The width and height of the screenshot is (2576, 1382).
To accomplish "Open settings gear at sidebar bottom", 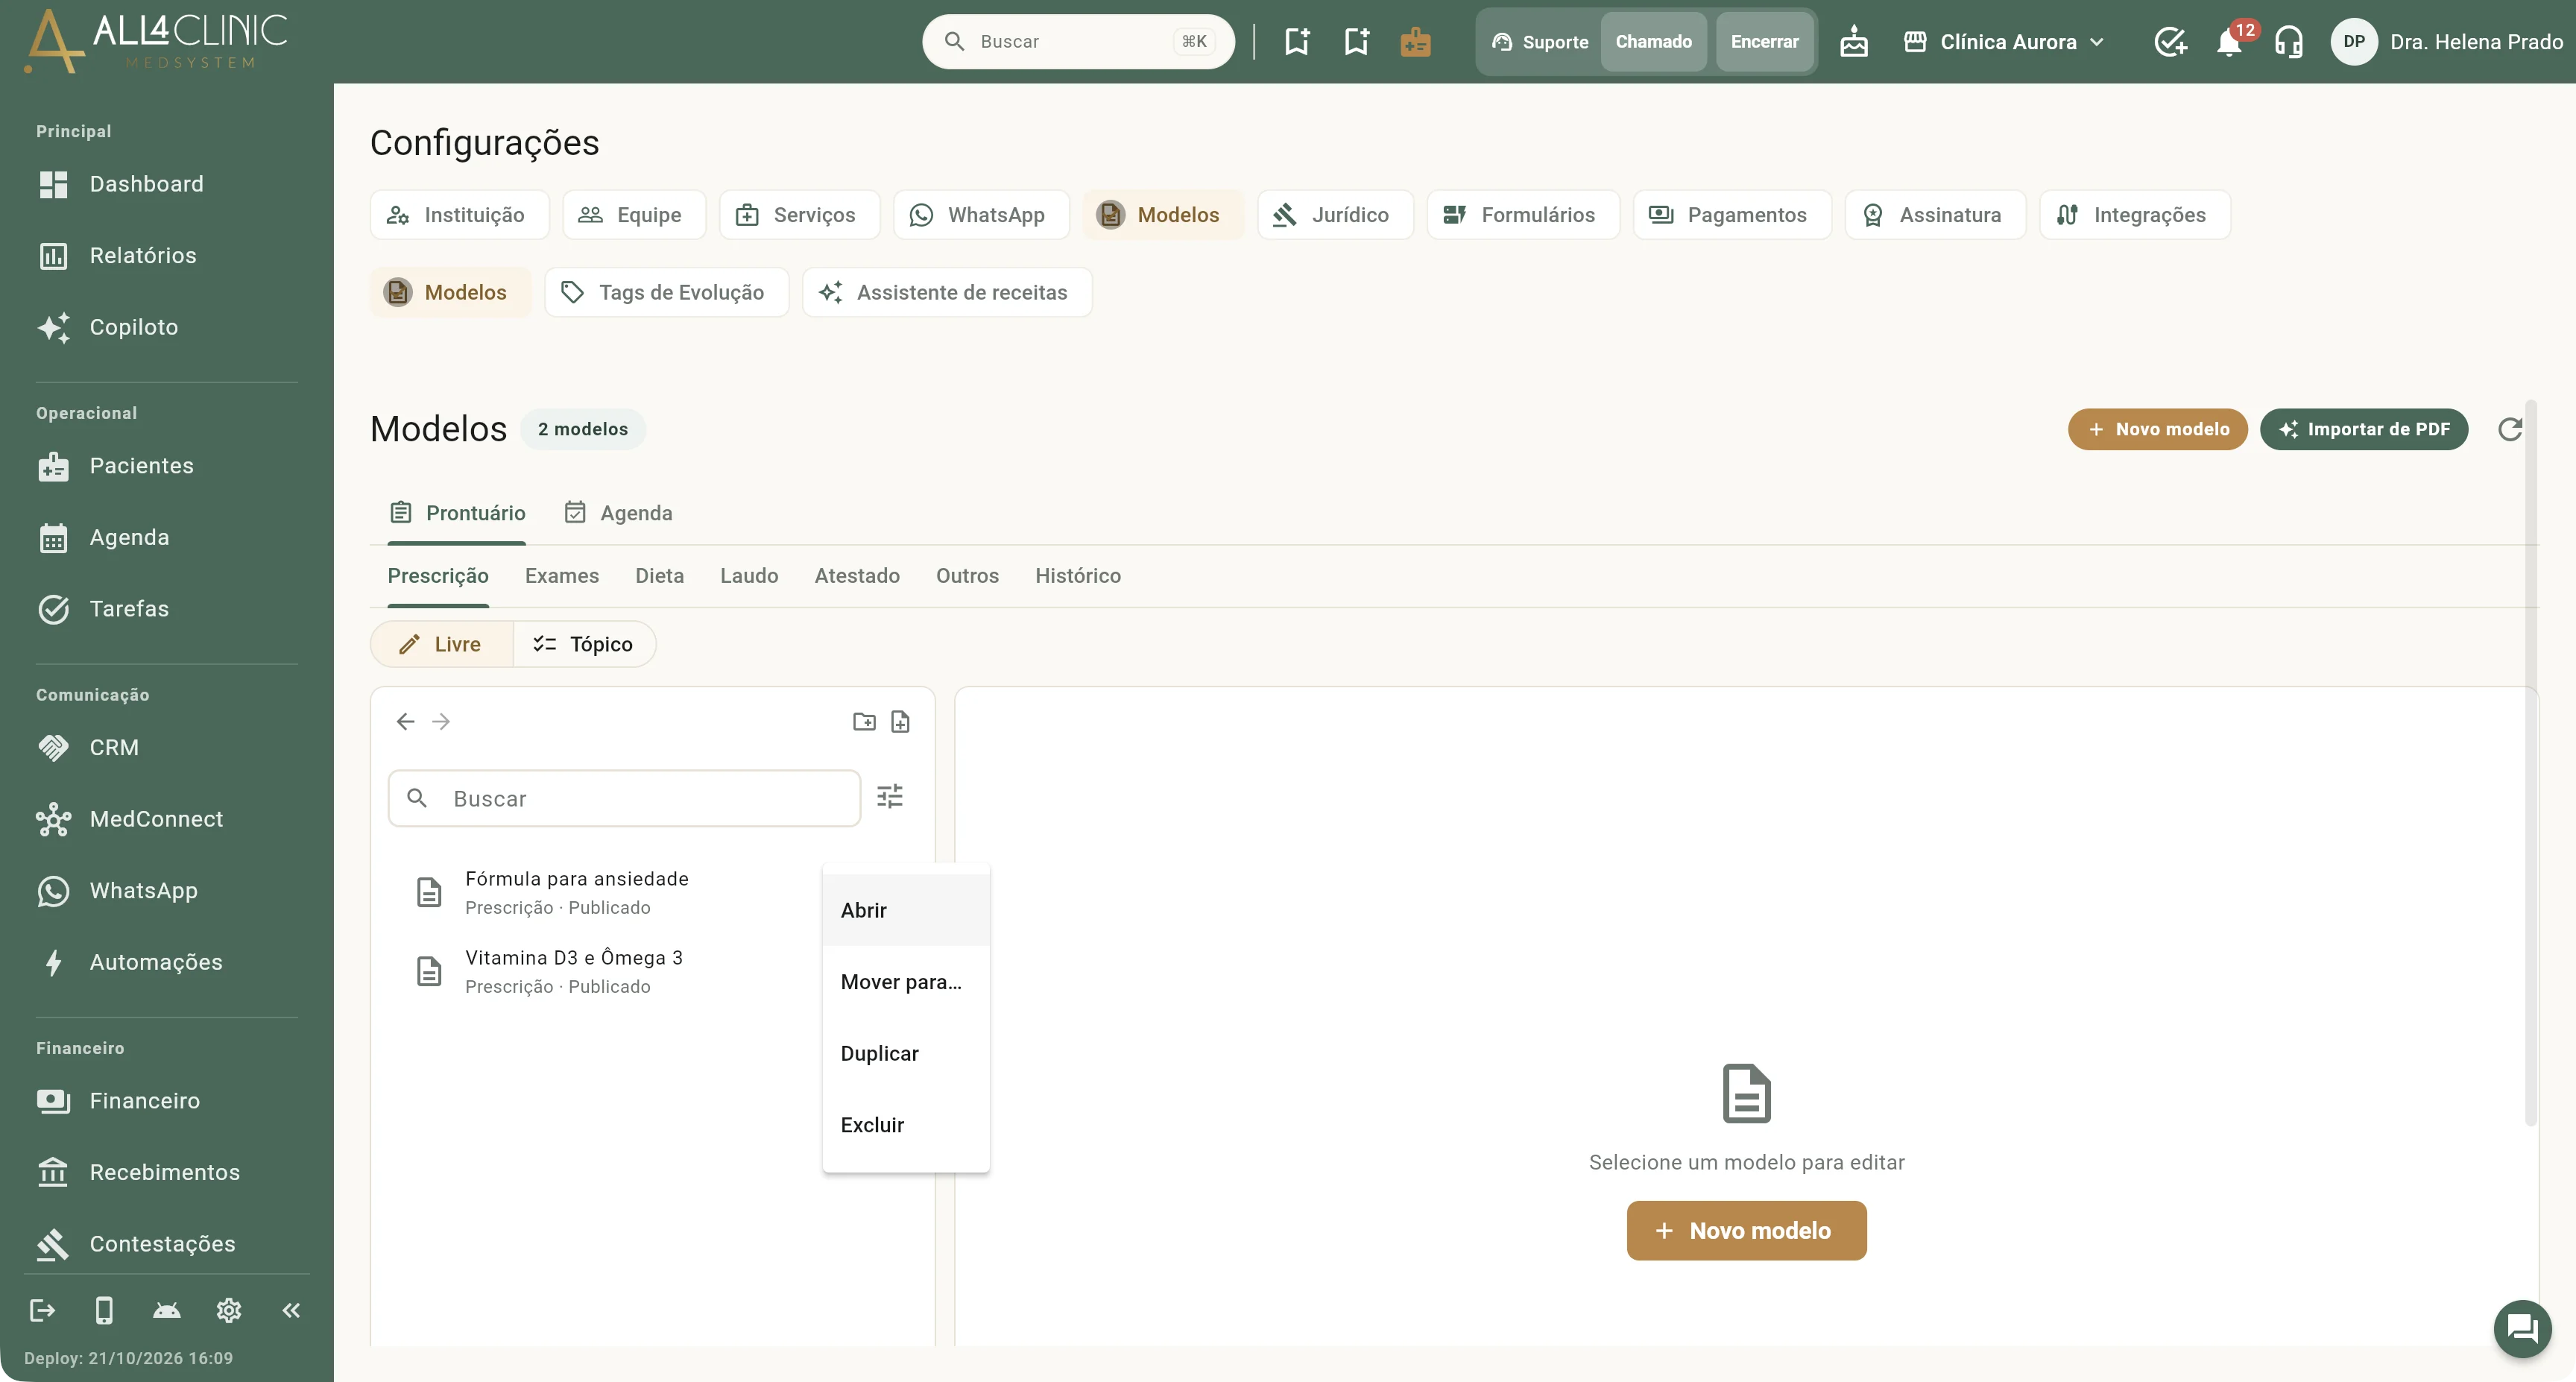I will pos(229,1310).
